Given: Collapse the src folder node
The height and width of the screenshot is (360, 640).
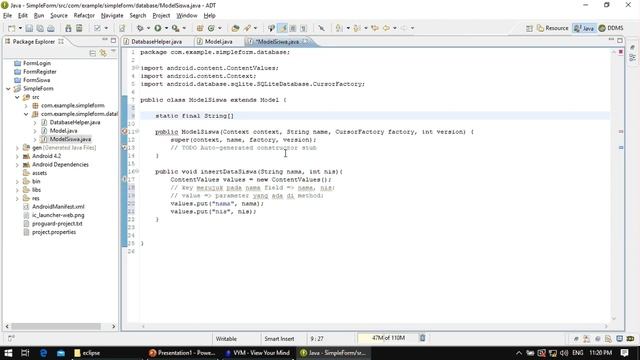Looking at the screenshot, I should point(17,97).
